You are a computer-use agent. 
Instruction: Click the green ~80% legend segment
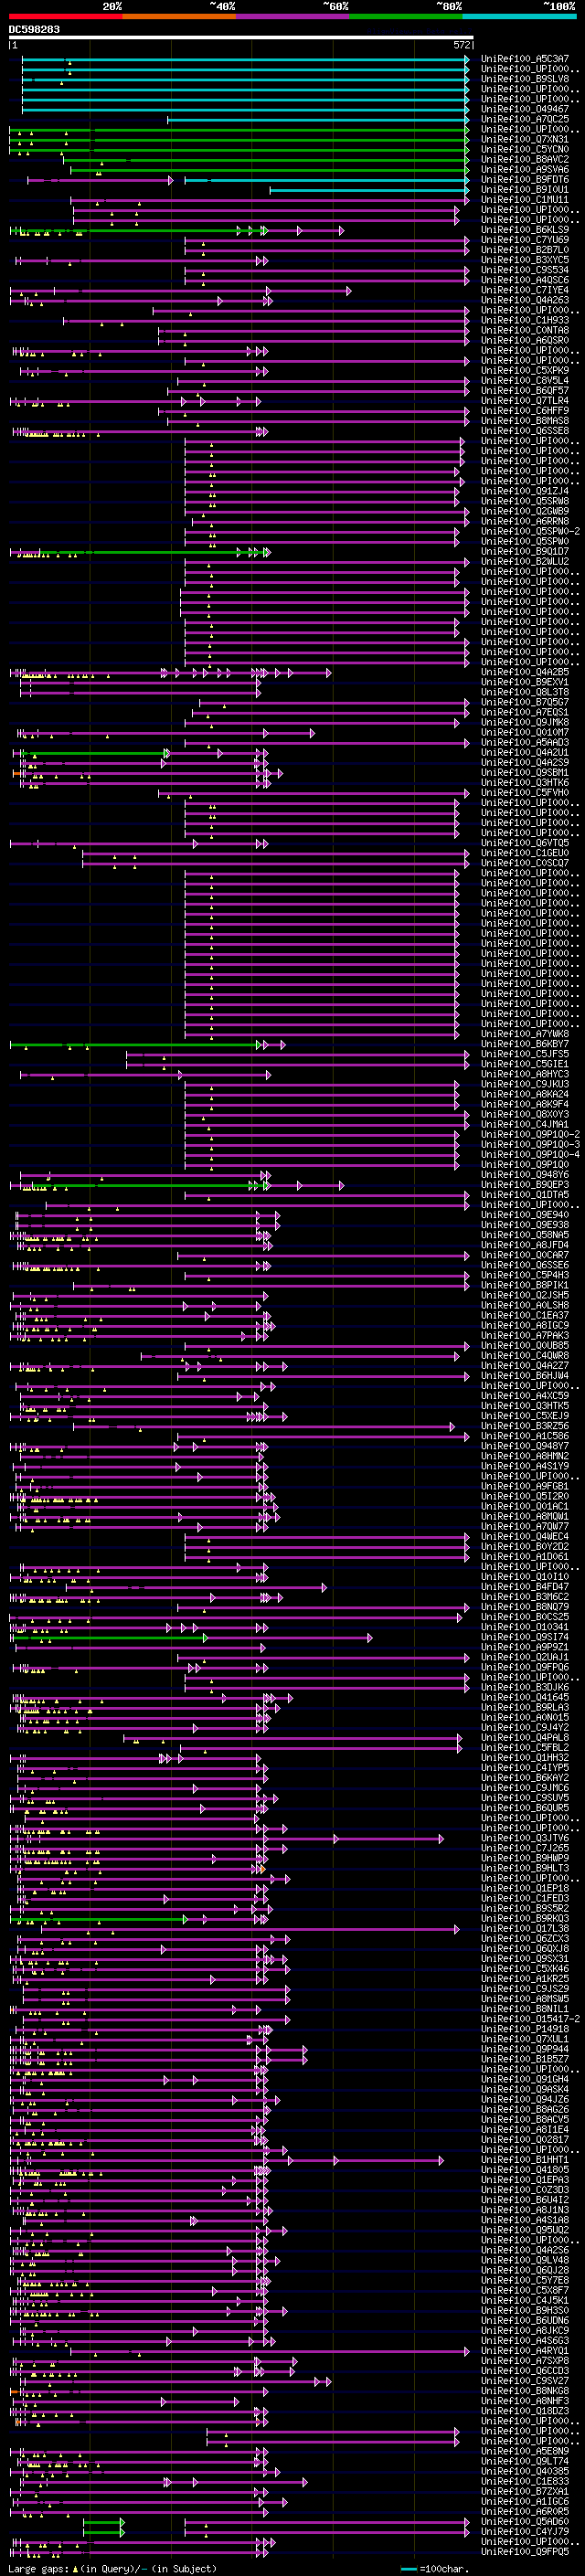click(x=406, y=16)
